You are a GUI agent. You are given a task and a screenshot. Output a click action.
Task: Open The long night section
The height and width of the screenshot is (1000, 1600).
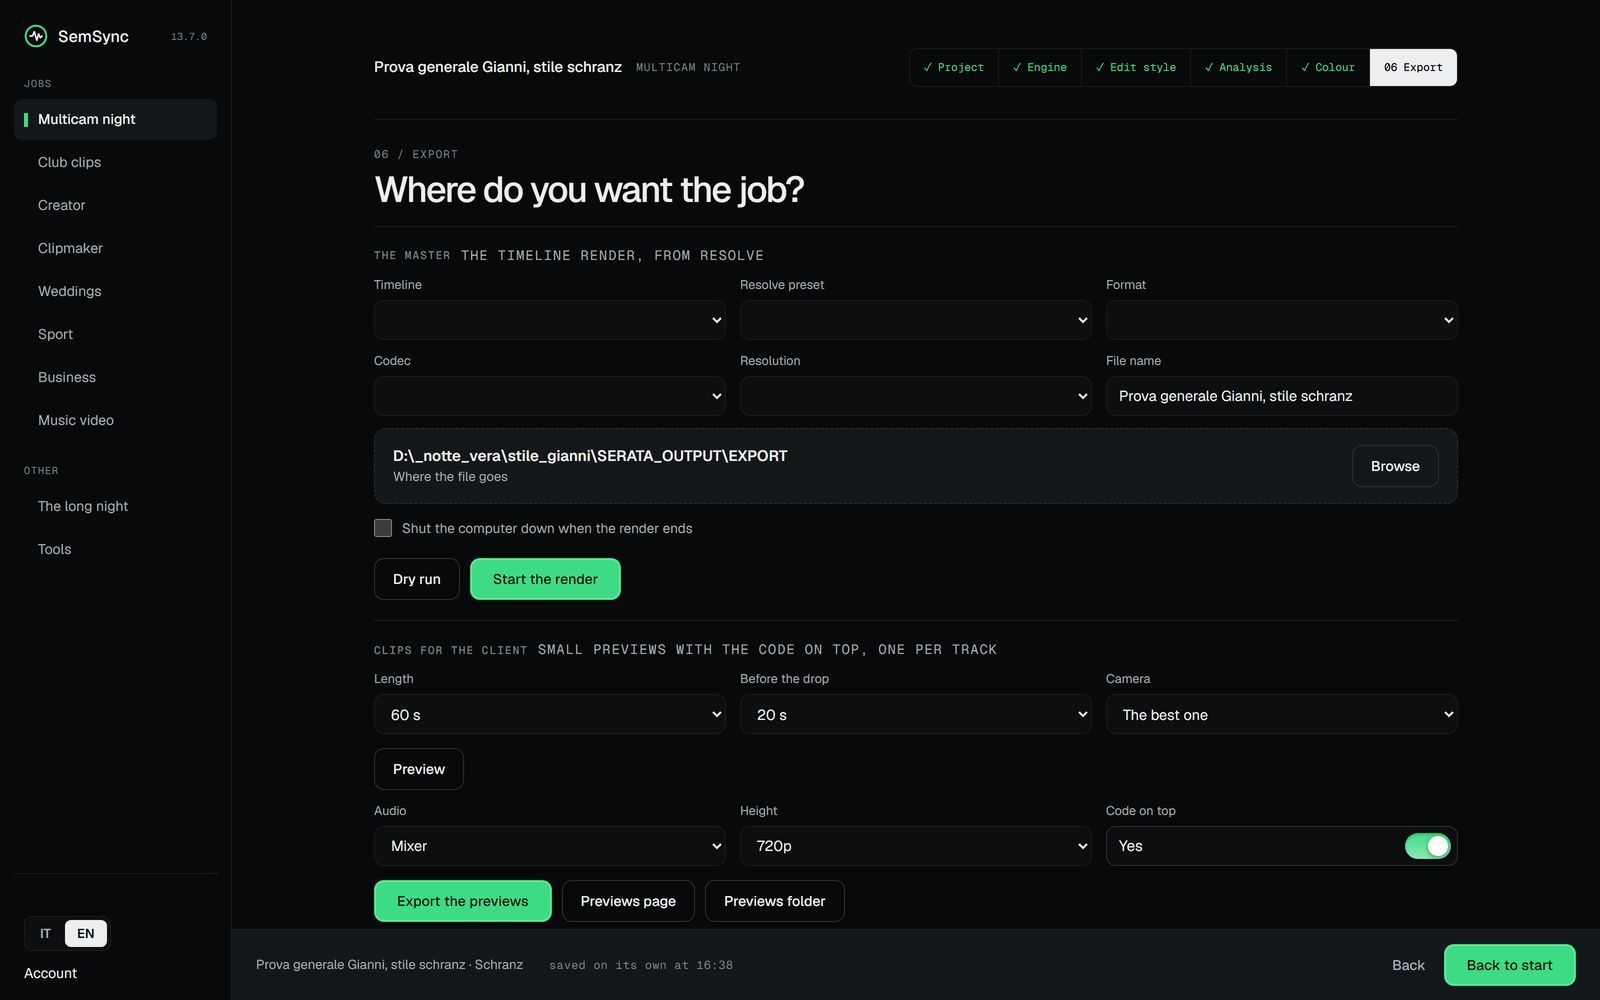115,506
